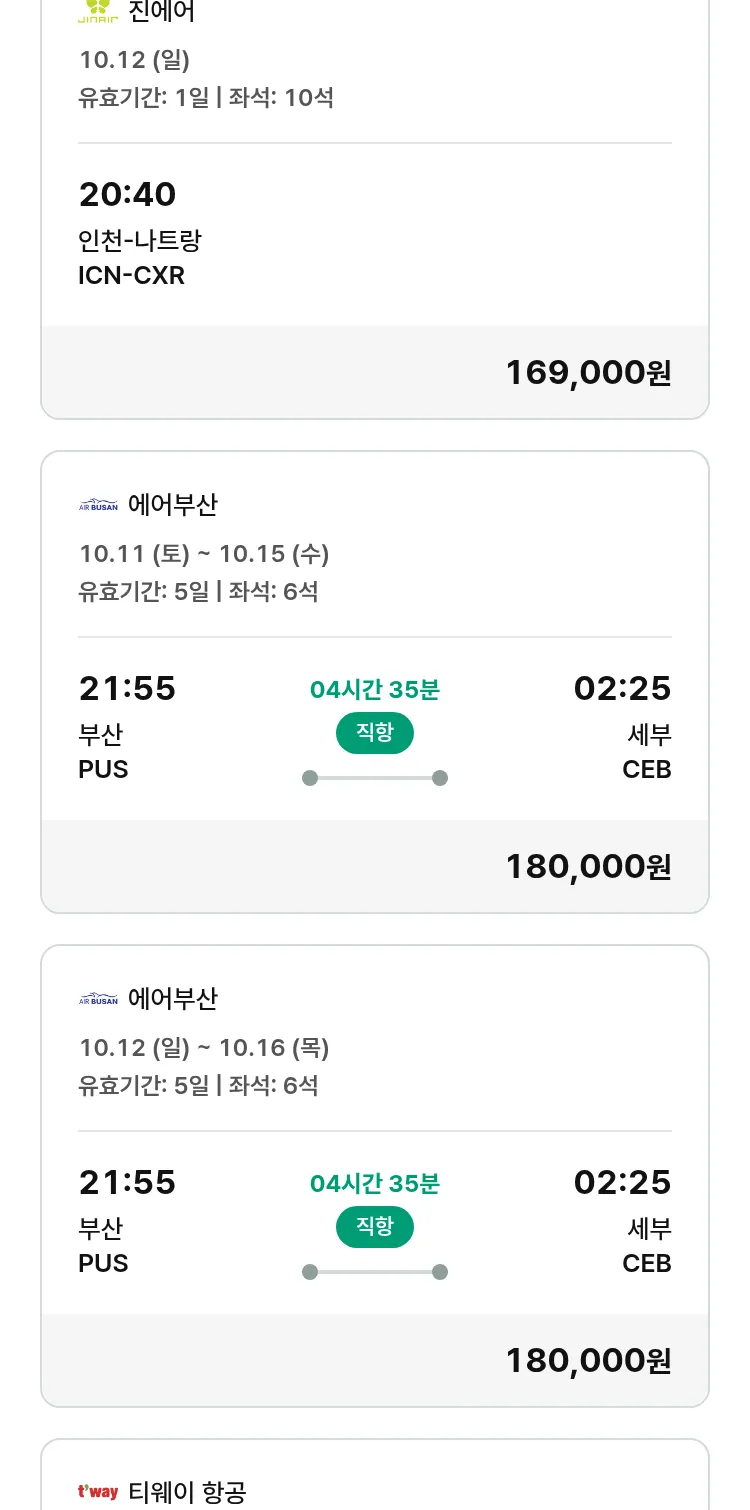Select the 180,000원 fare for 10.11–10.15
The image size is (750, 1510).
[588, 866]
